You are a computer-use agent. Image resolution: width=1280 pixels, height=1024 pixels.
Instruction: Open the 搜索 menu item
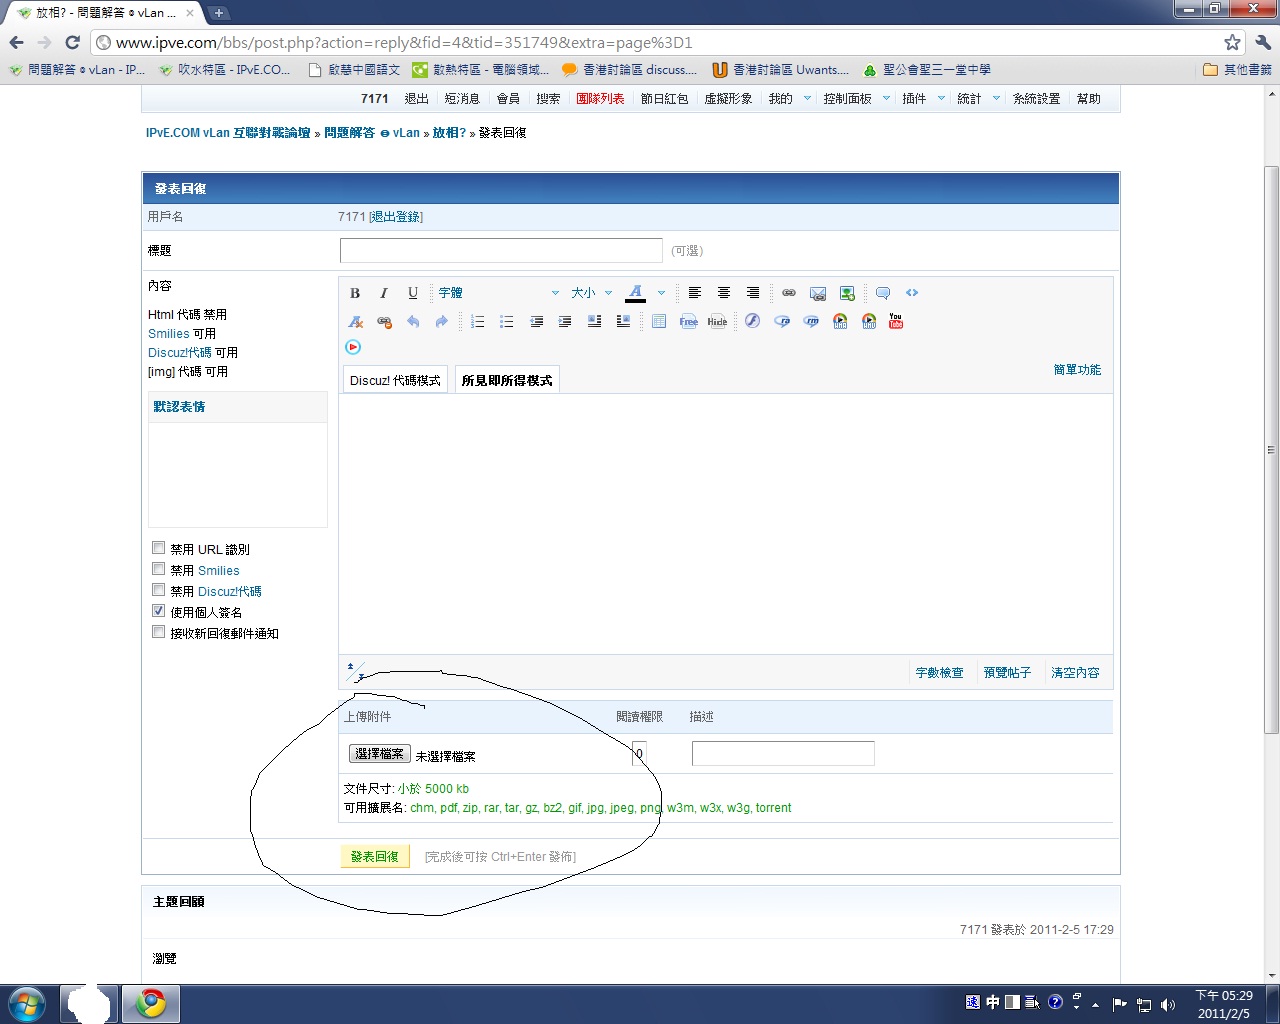pos(548,99)
